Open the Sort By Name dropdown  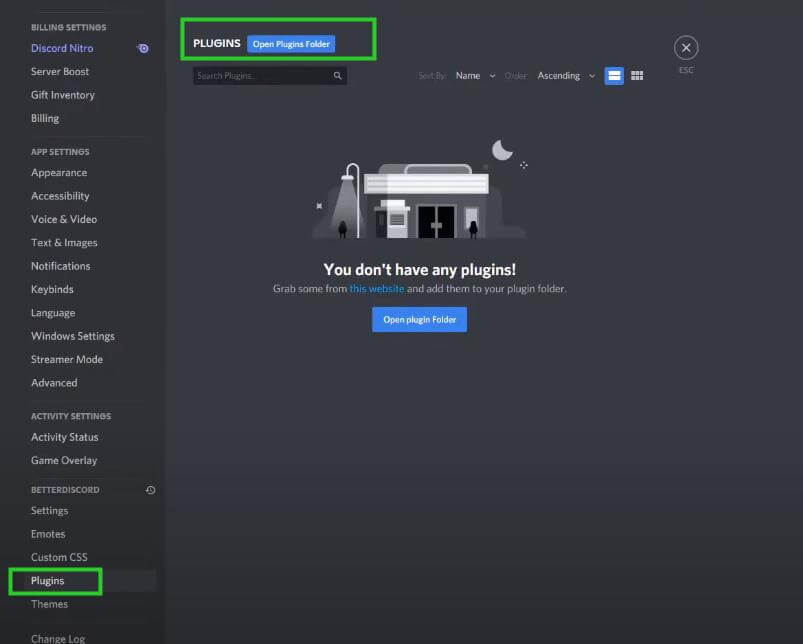(475, 76)
